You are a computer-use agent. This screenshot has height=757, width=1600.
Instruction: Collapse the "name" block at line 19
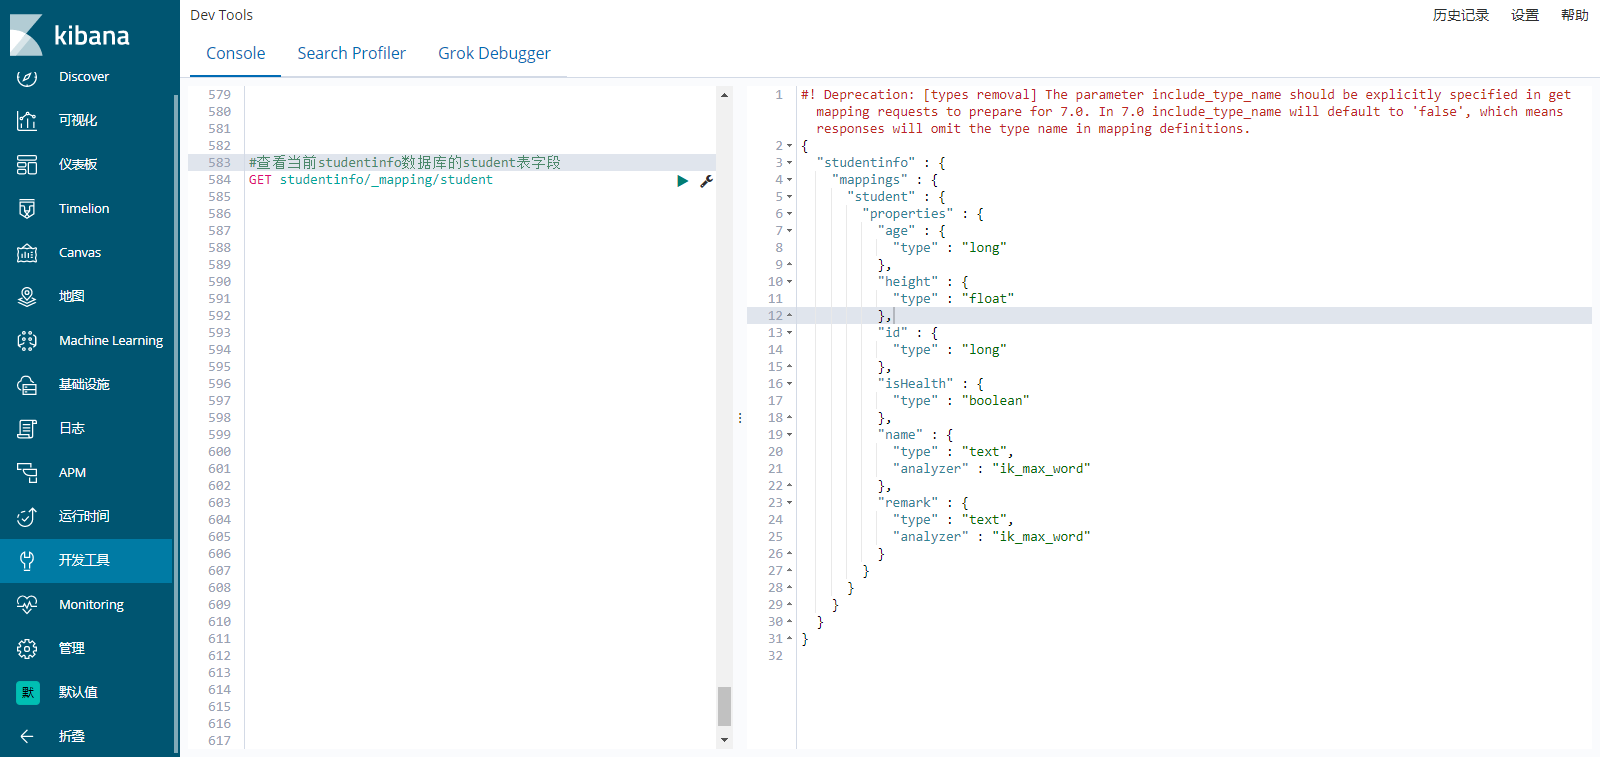(x=790, y=435)
